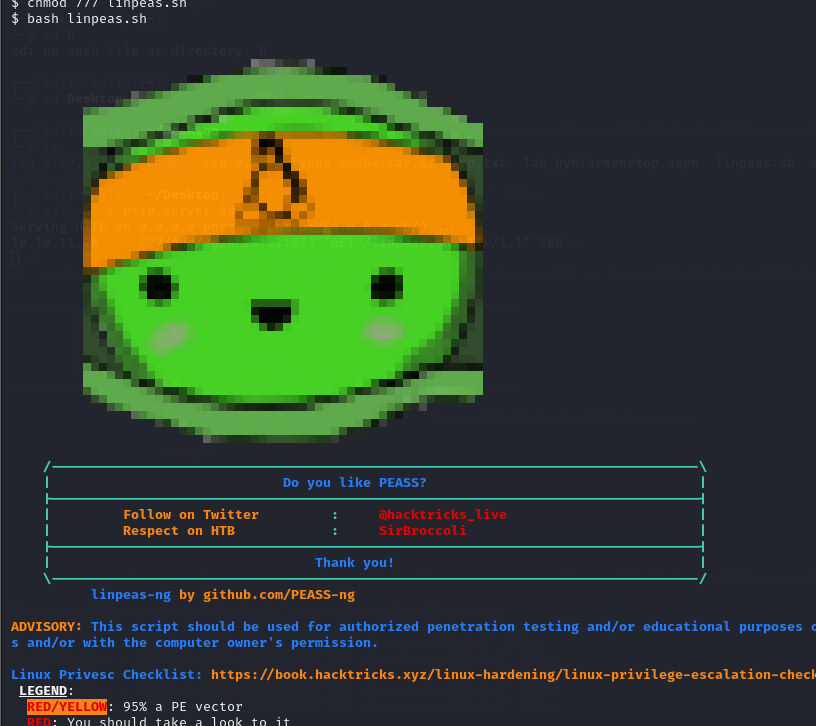Click the underlined "LEGEND" heading
816x726 pixels.
[x=43, y=691]
